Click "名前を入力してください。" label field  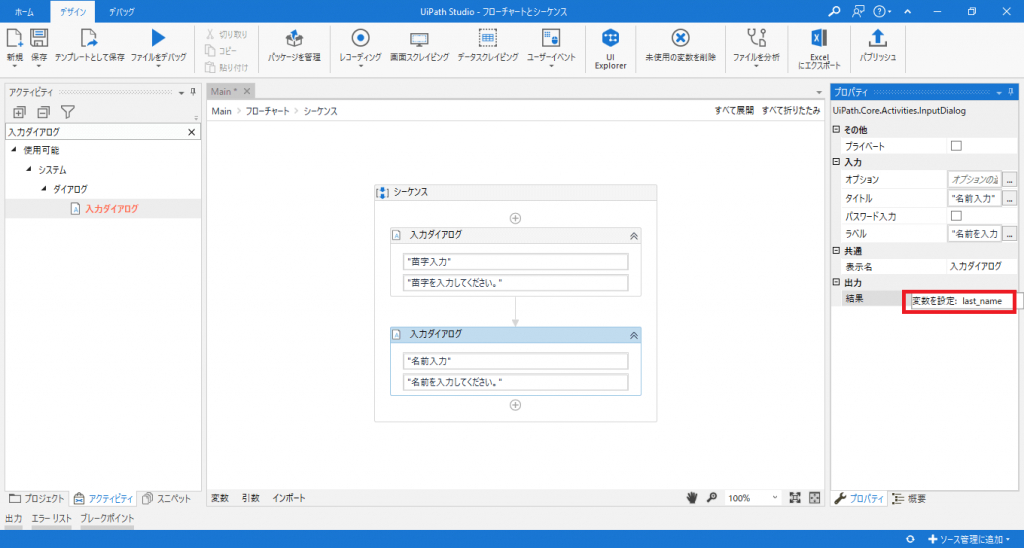pos(516,382)
